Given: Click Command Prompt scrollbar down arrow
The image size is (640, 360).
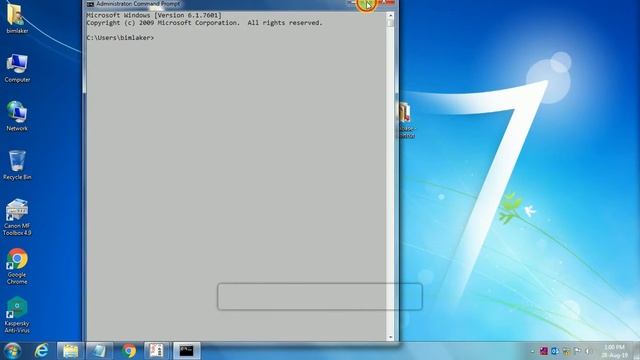Looking at the screenshot, I should (391, 337).
